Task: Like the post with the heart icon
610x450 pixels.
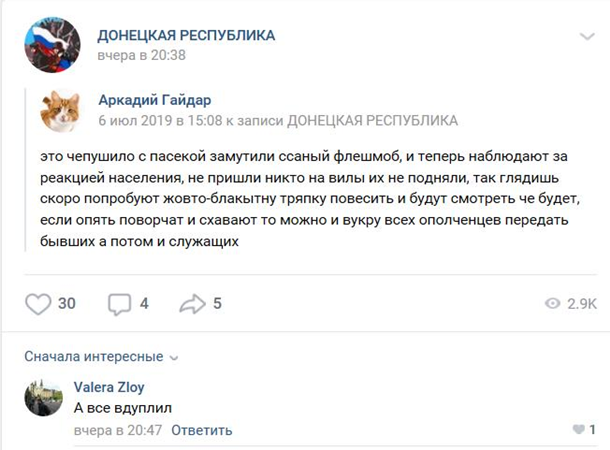Action: tap(38, 304)
